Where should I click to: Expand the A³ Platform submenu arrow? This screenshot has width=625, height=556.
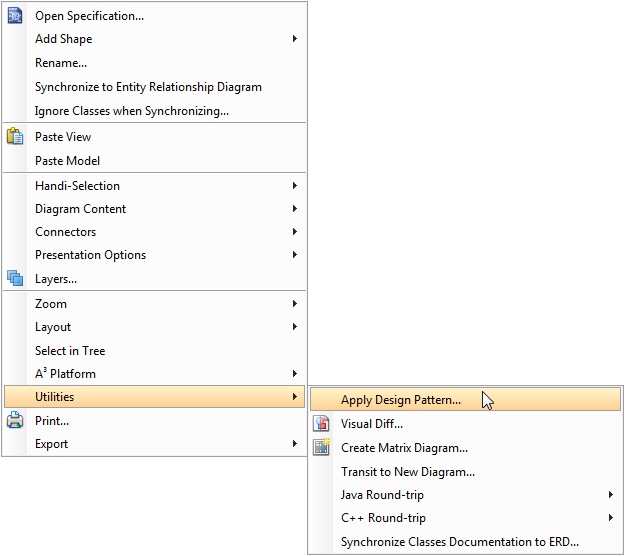(x=295, y=374)
